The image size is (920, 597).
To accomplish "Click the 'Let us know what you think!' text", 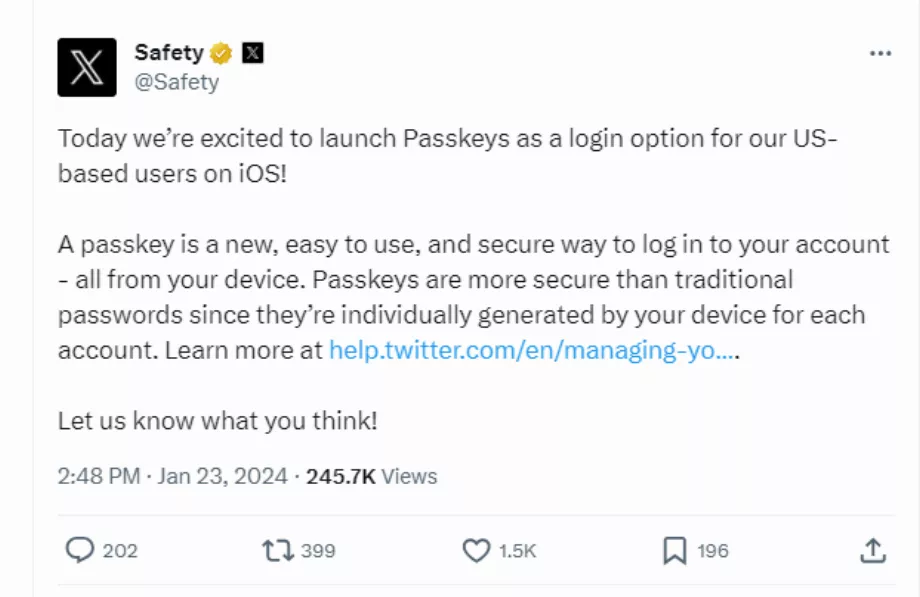I will [x=218, y=421].
